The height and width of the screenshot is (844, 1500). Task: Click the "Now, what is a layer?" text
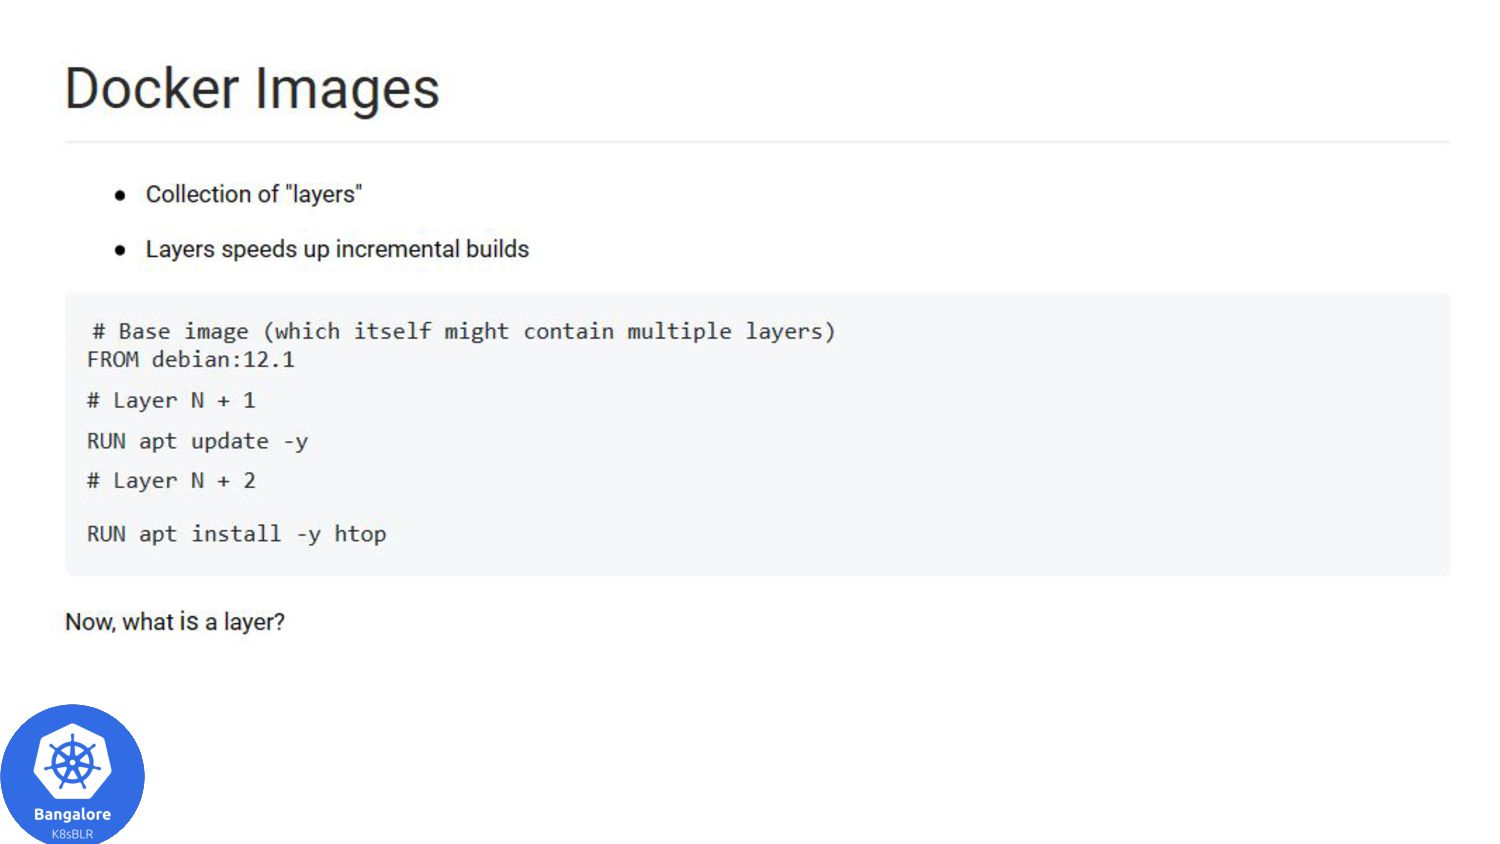click(175, 622)
